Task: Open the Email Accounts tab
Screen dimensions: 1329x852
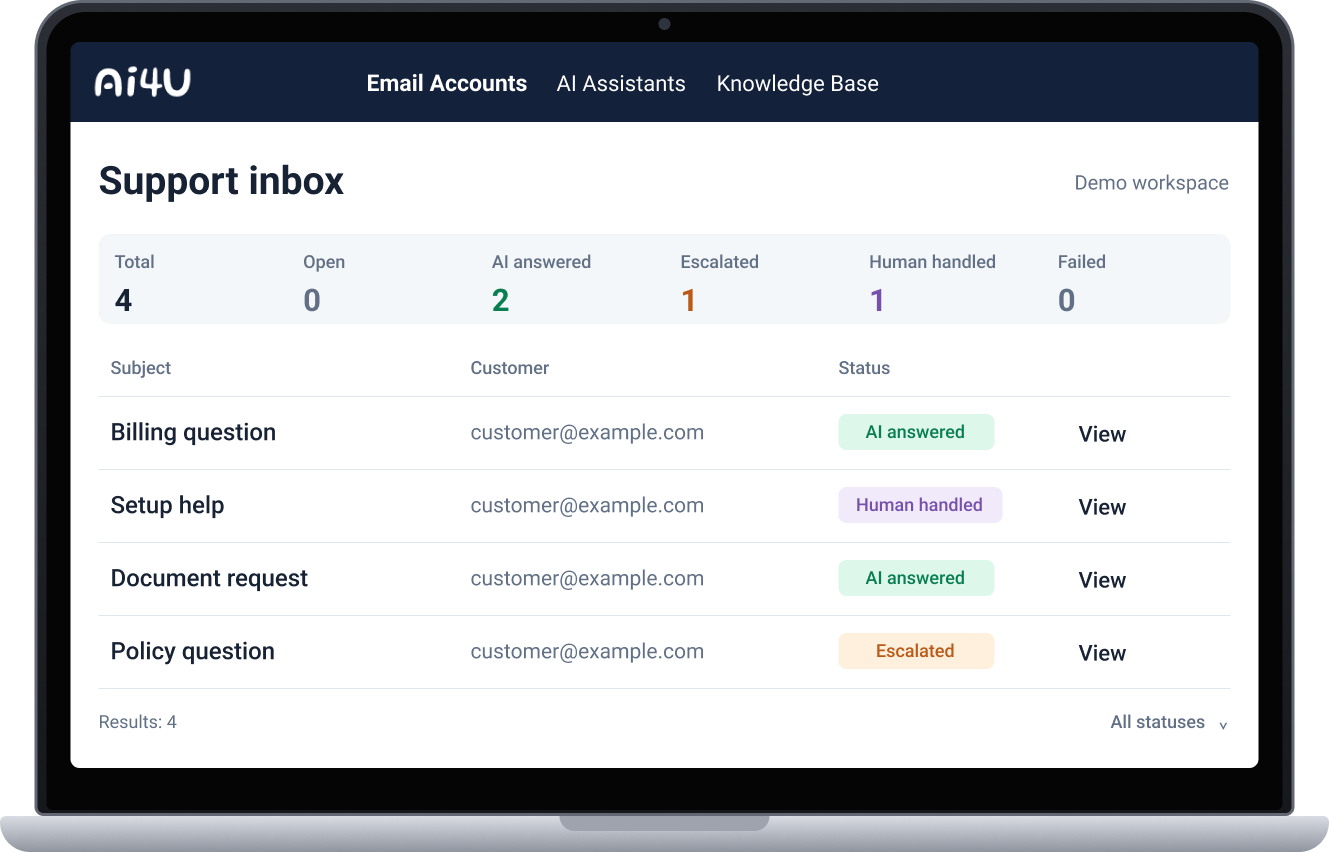Action: click(x=447, y=84)
